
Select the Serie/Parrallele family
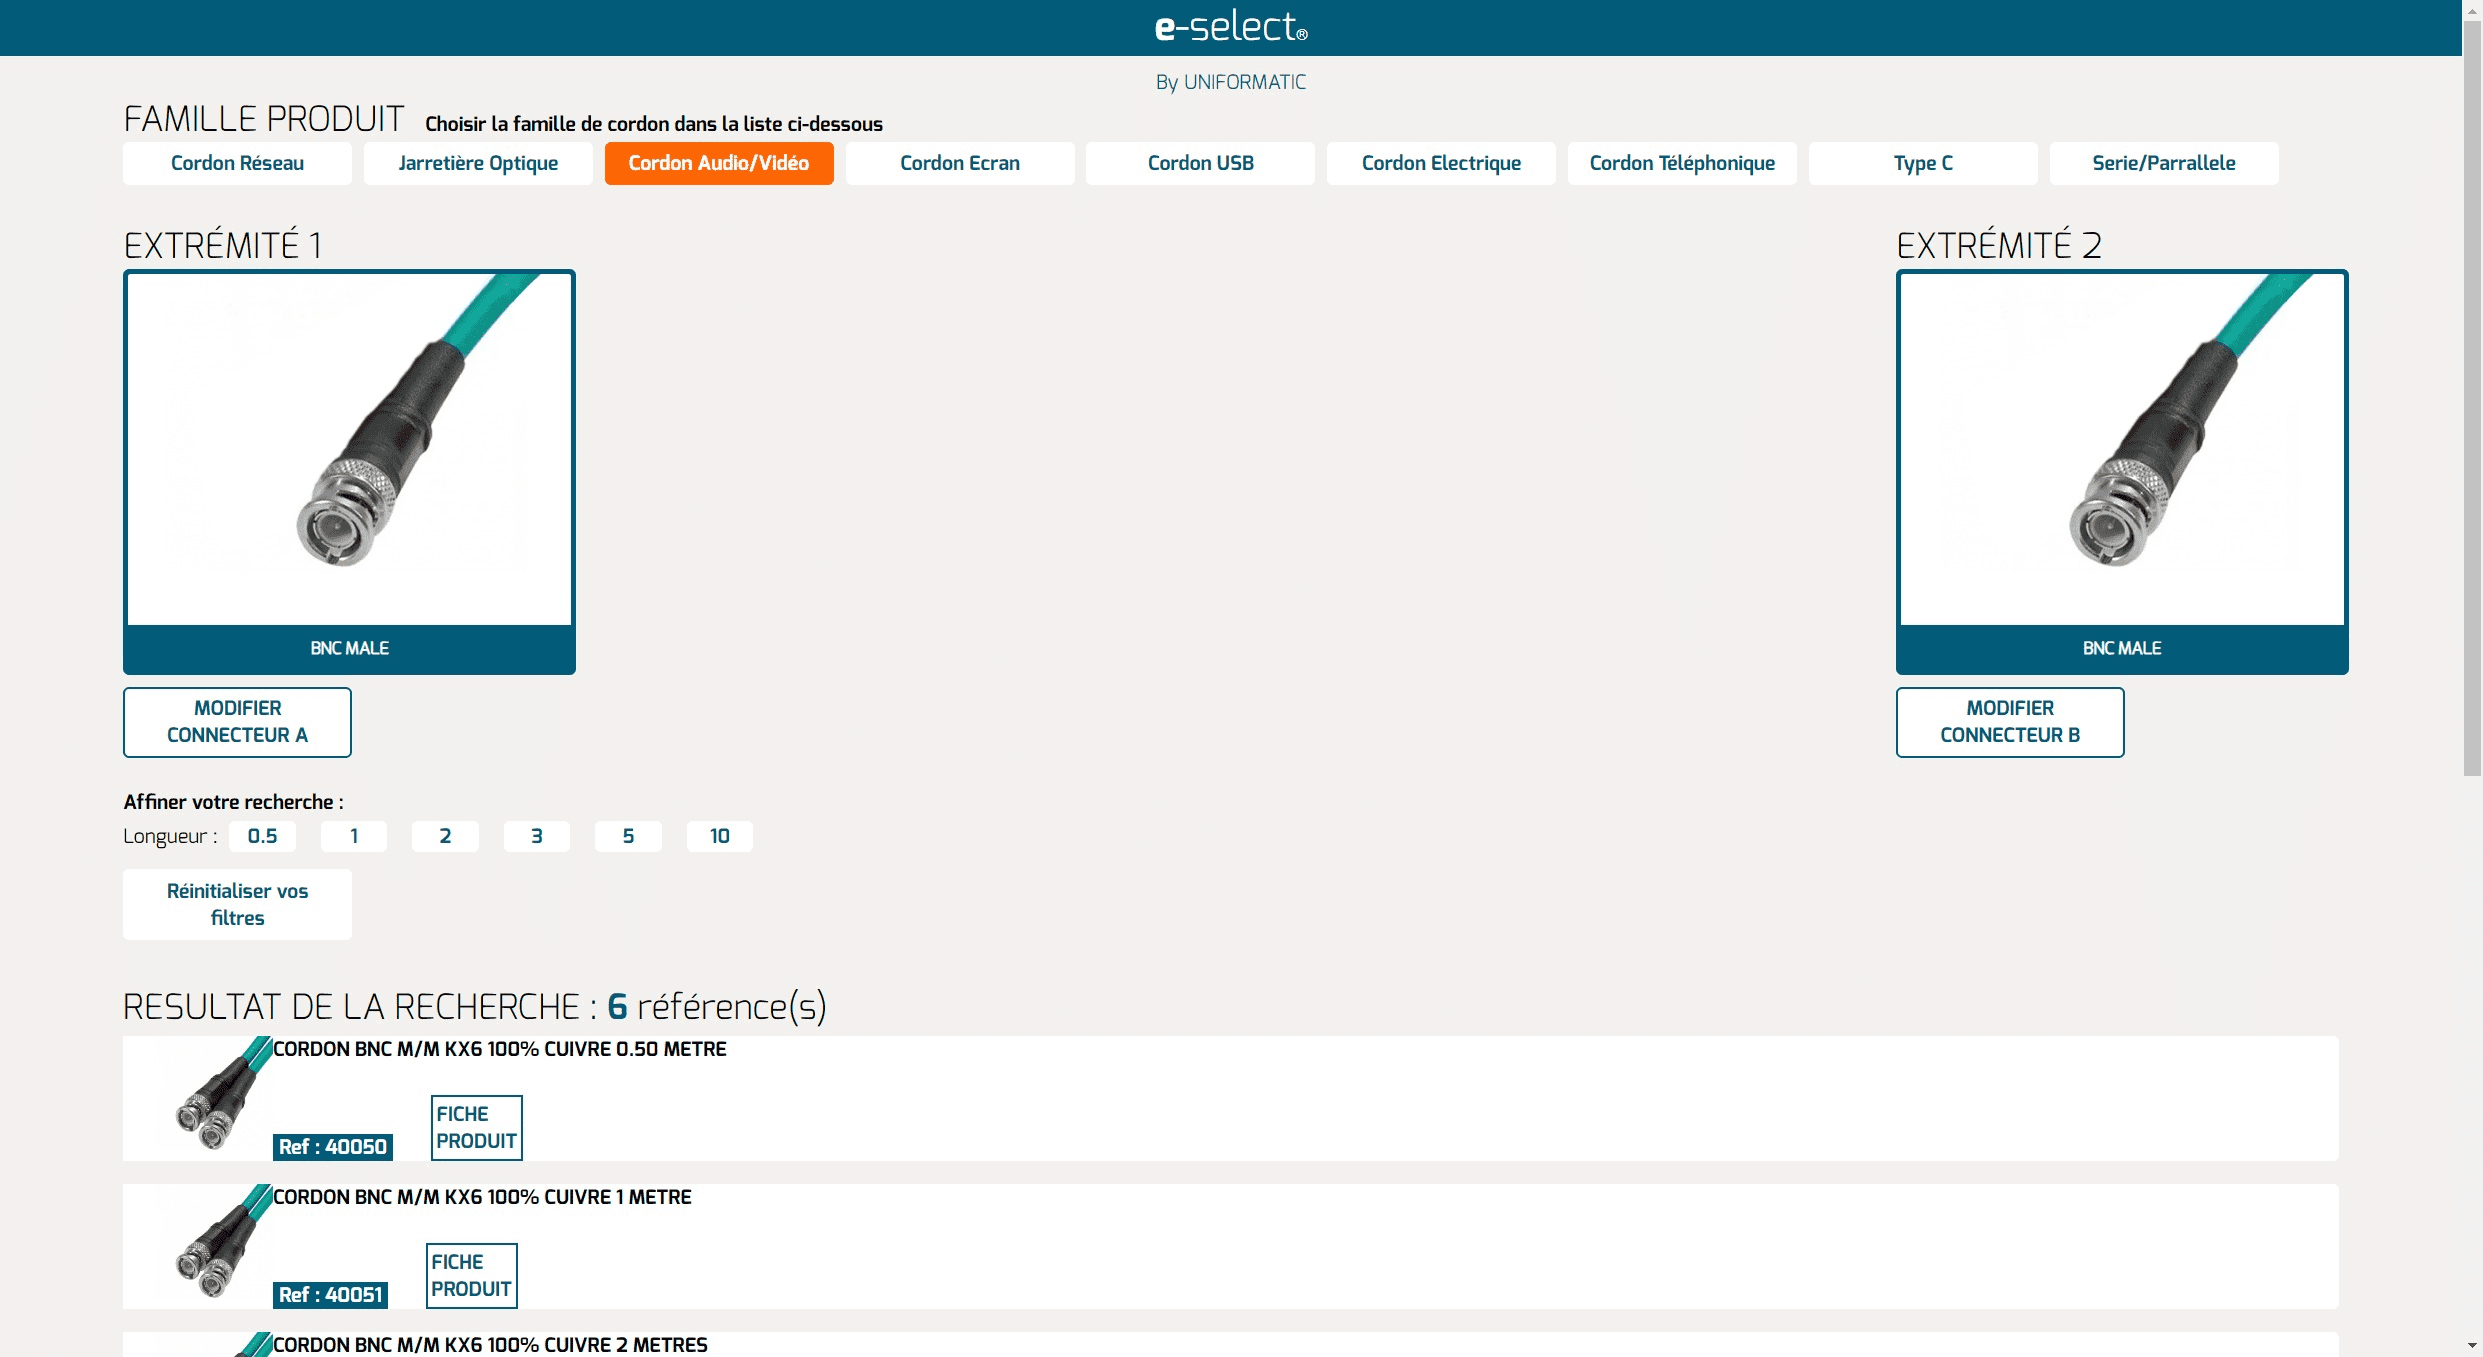2163,163
